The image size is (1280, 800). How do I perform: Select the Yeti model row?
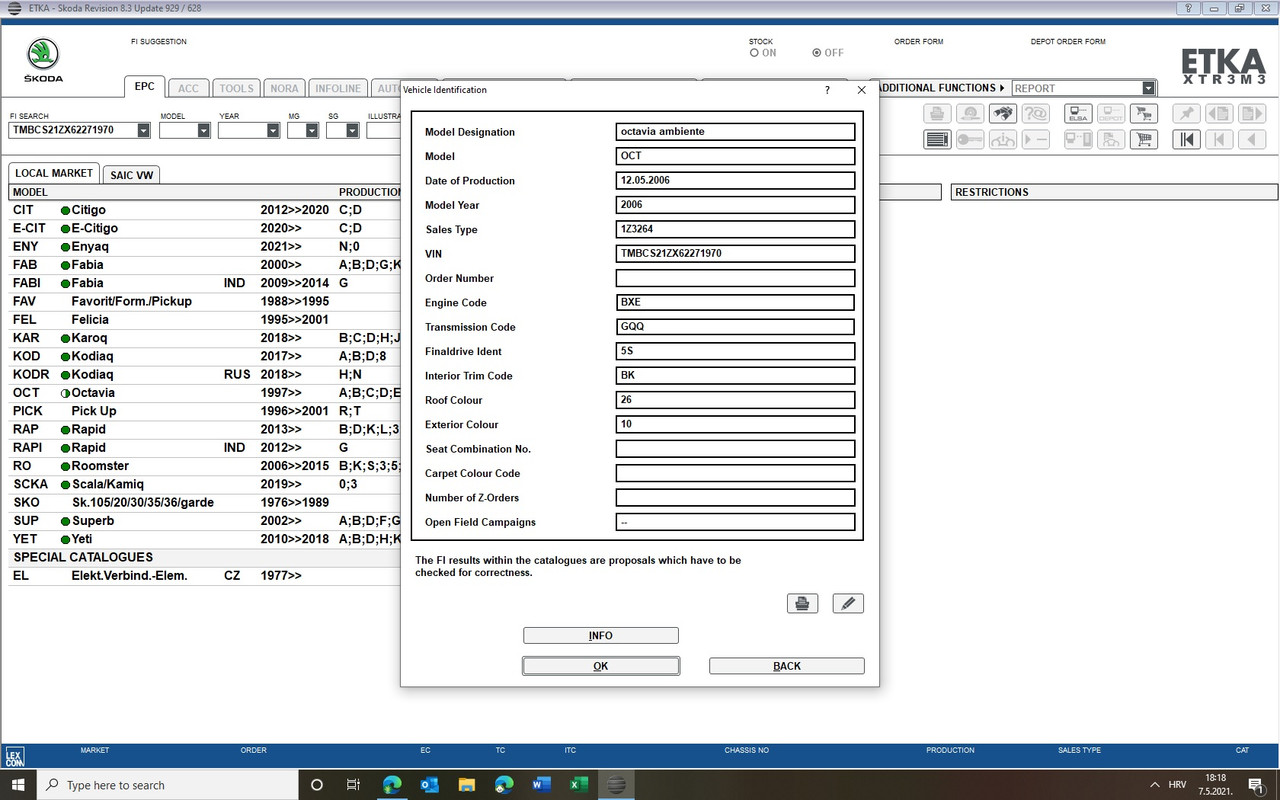pyautogui.click(x=204, y=539)
